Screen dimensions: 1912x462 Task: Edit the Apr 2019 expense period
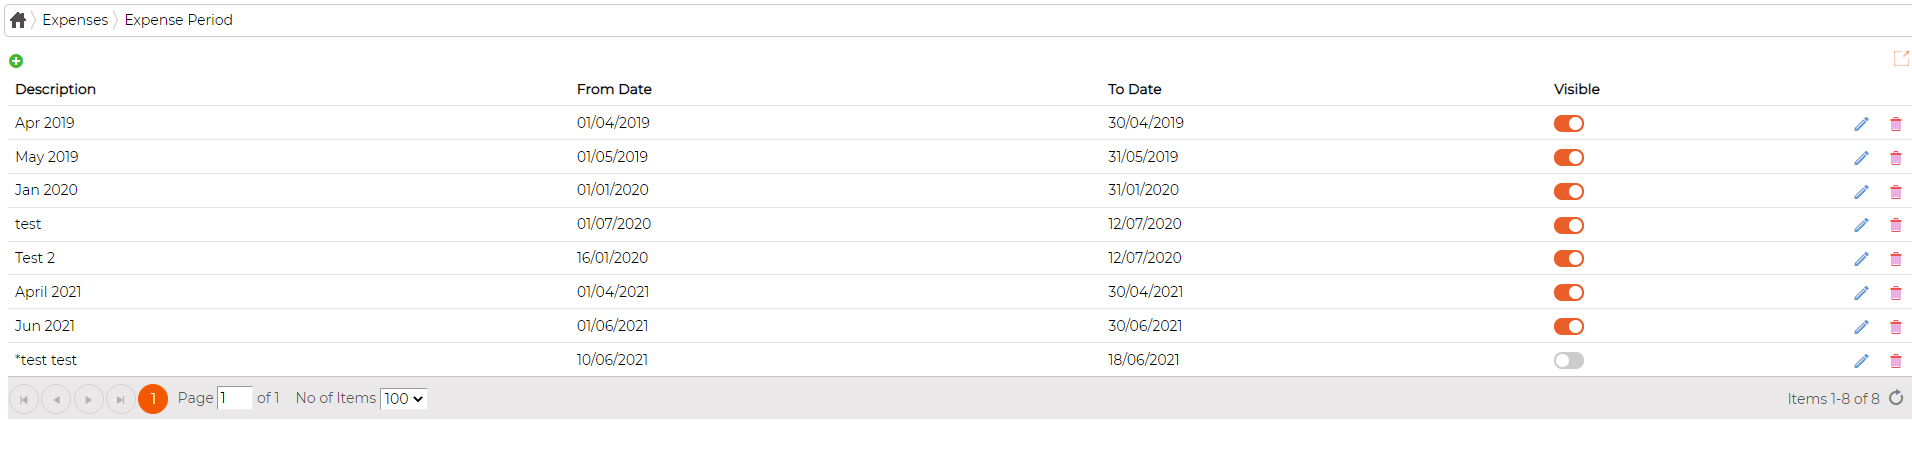pyautogui.click(x=1861, y=124)
